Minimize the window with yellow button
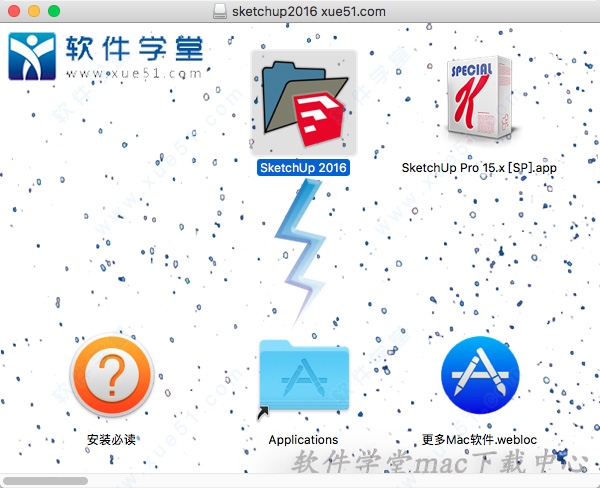The image size is (600, 488). (34, 11)
